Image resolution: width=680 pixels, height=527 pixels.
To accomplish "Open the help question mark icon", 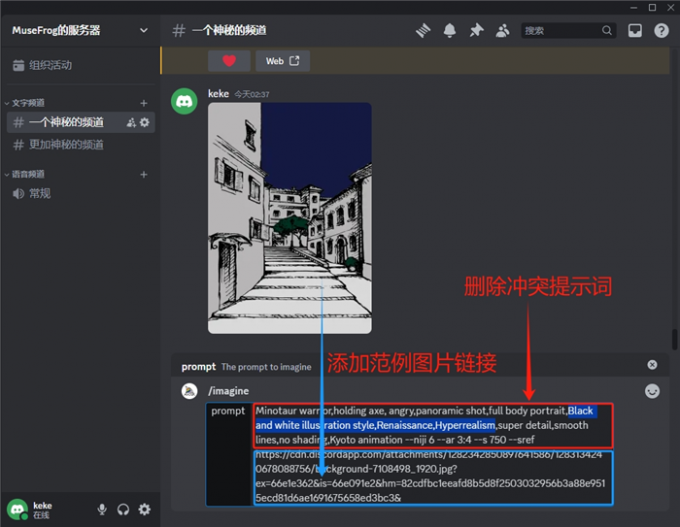I will point(661,30).
